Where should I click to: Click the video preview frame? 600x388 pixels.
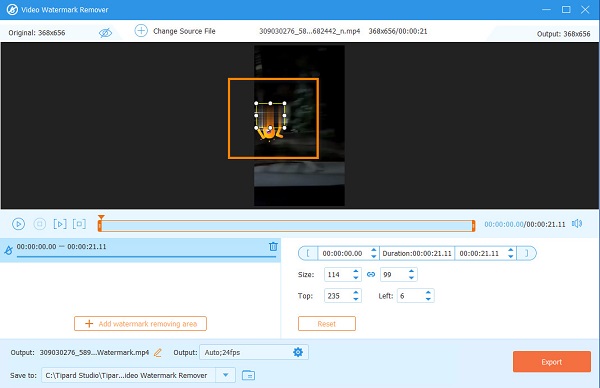(299, 126)
